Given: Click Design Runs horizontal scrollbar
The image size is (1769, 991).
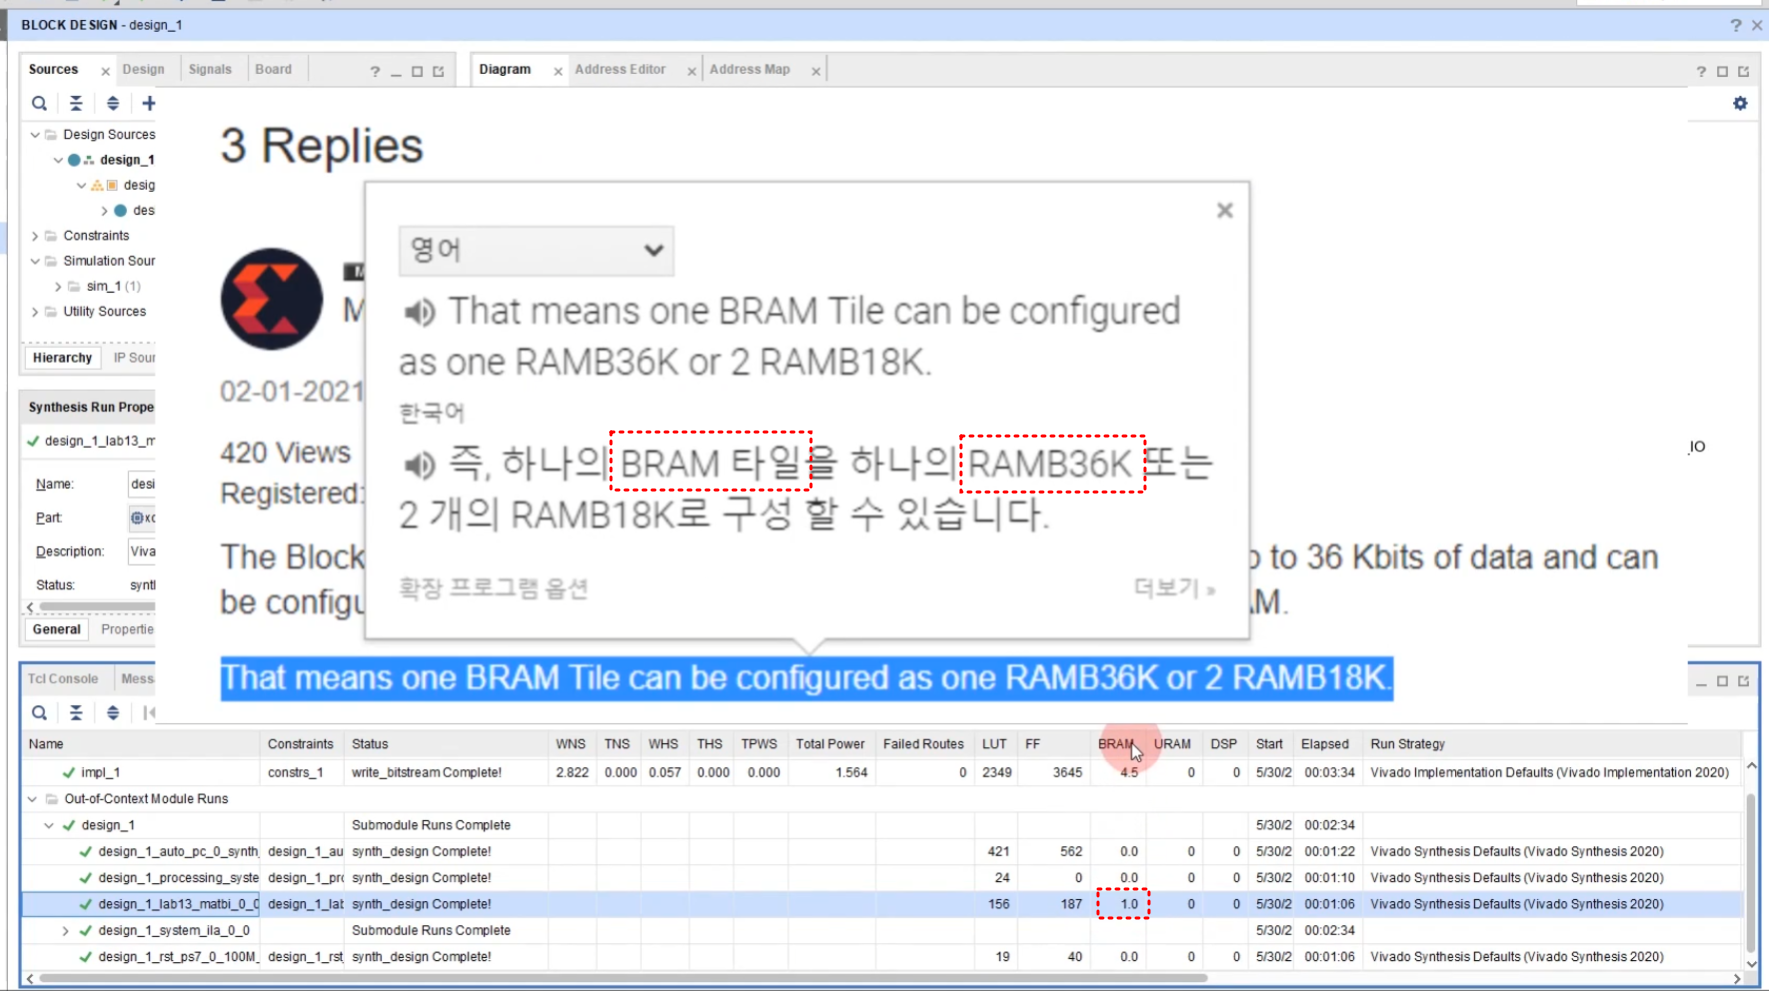Looking at the screenshot, I should (622, 978).
